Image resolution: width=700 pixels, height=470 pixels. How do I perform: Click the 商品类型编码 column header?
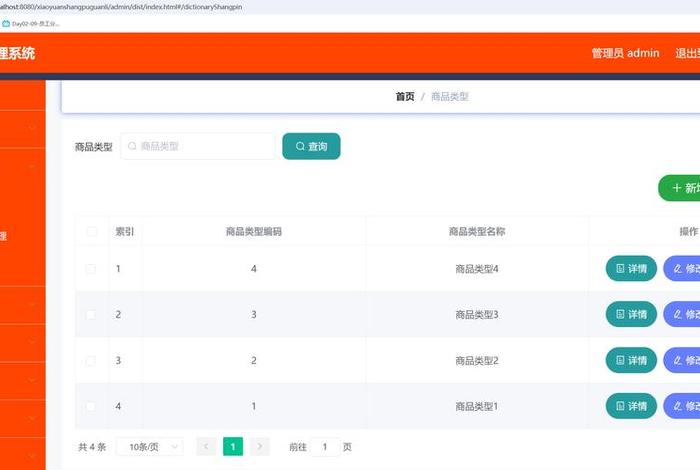coord(254,231)
